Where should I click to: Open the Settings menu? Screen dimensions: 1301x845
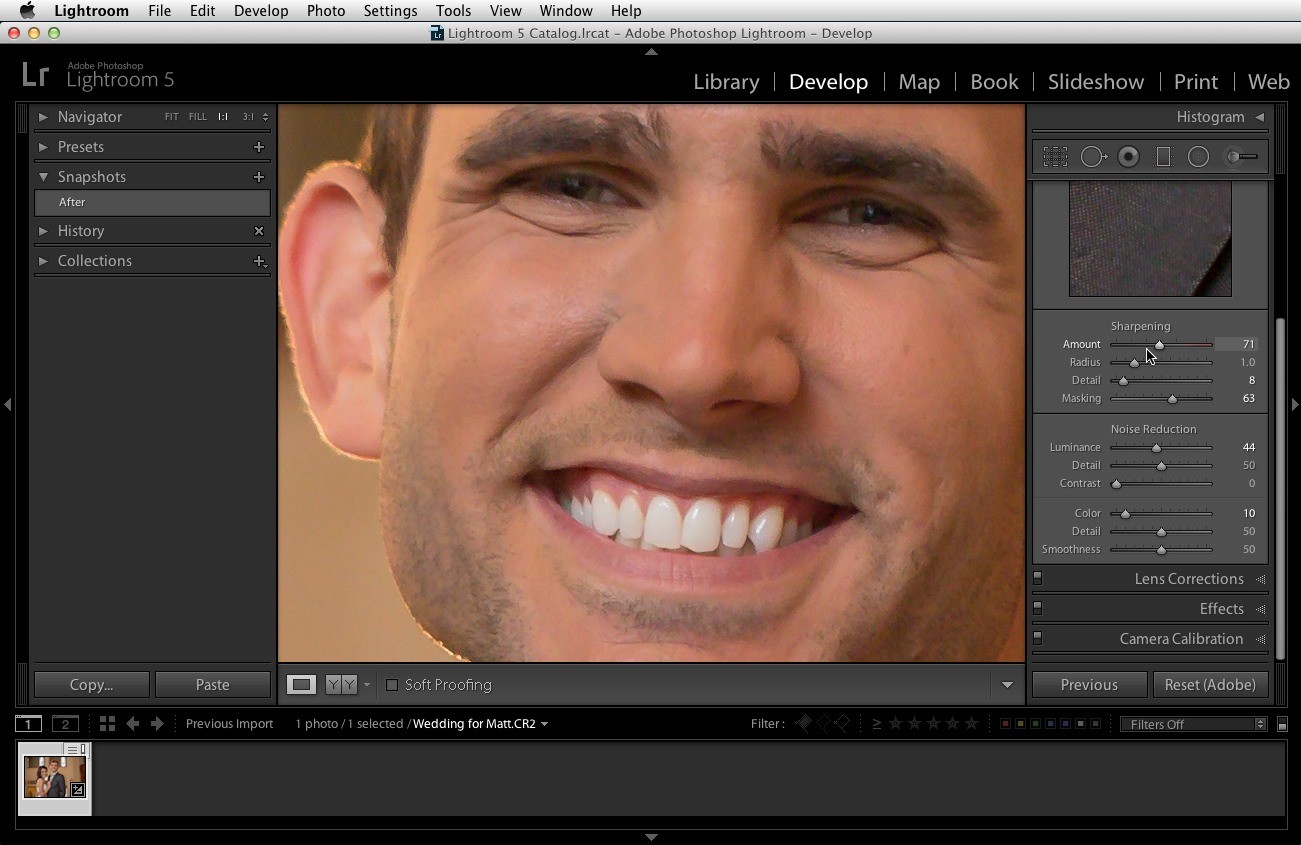[390, 11]
